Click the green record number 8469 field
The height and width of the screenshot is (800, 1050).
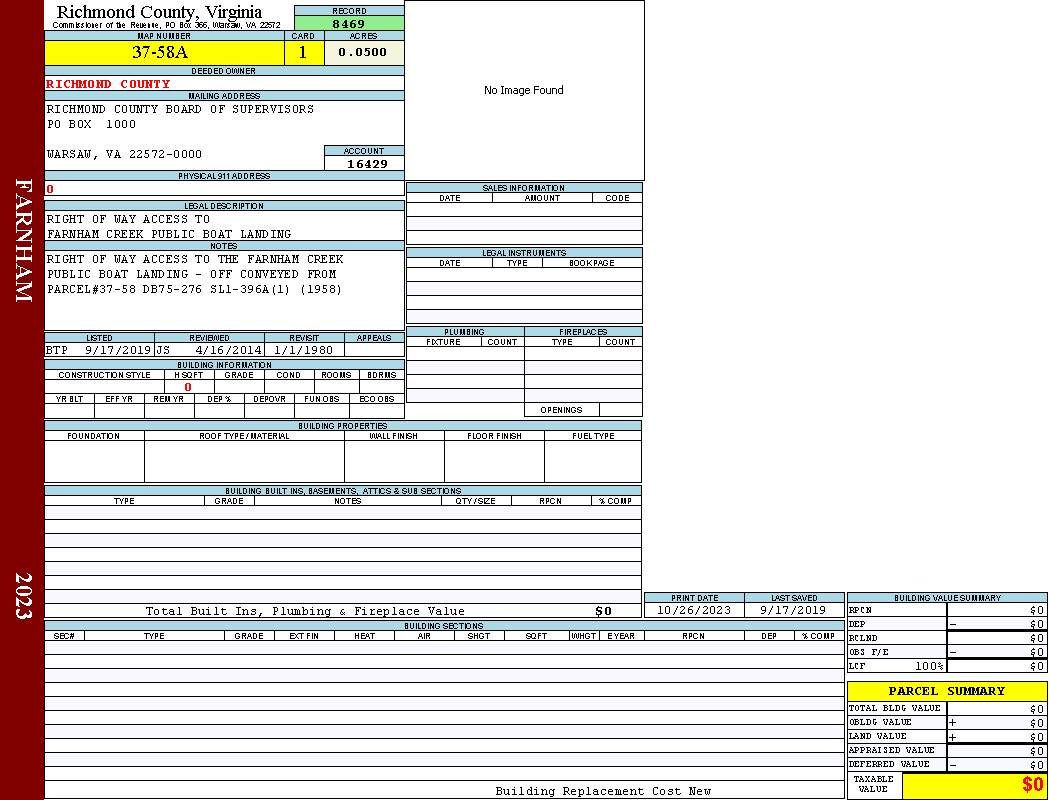click(x=349, y=24)
